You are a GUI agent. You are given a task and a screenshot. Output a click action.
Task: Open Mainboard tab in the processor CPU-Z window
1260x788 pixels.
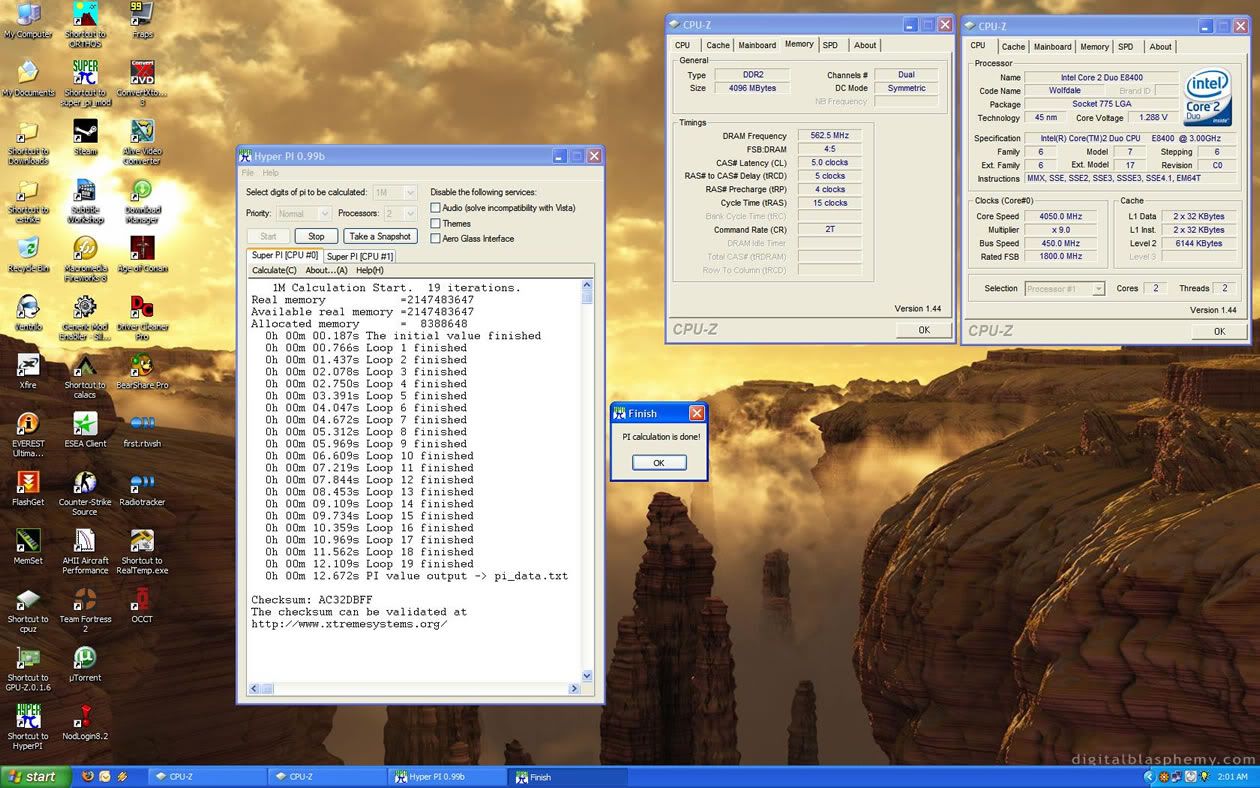pyautogui.click(x=1053, y=46)
